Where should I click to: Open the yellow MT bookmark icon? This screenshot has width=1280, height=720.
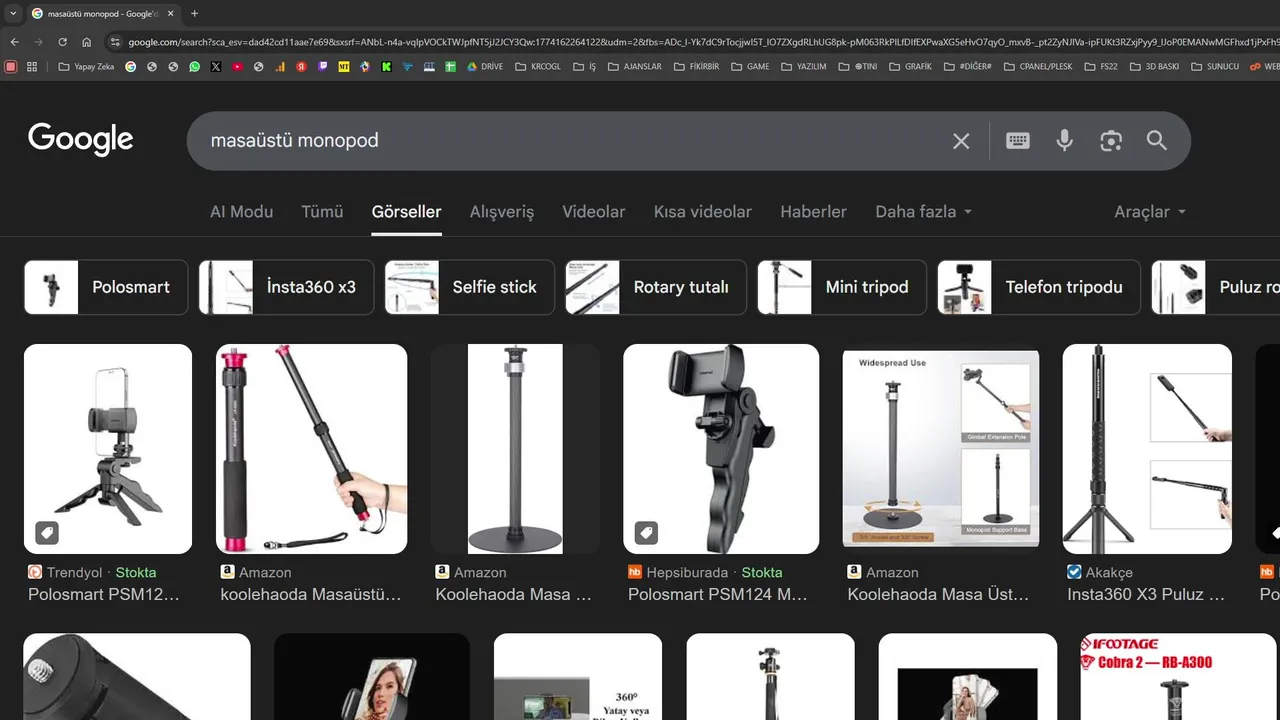click(344, 67)
